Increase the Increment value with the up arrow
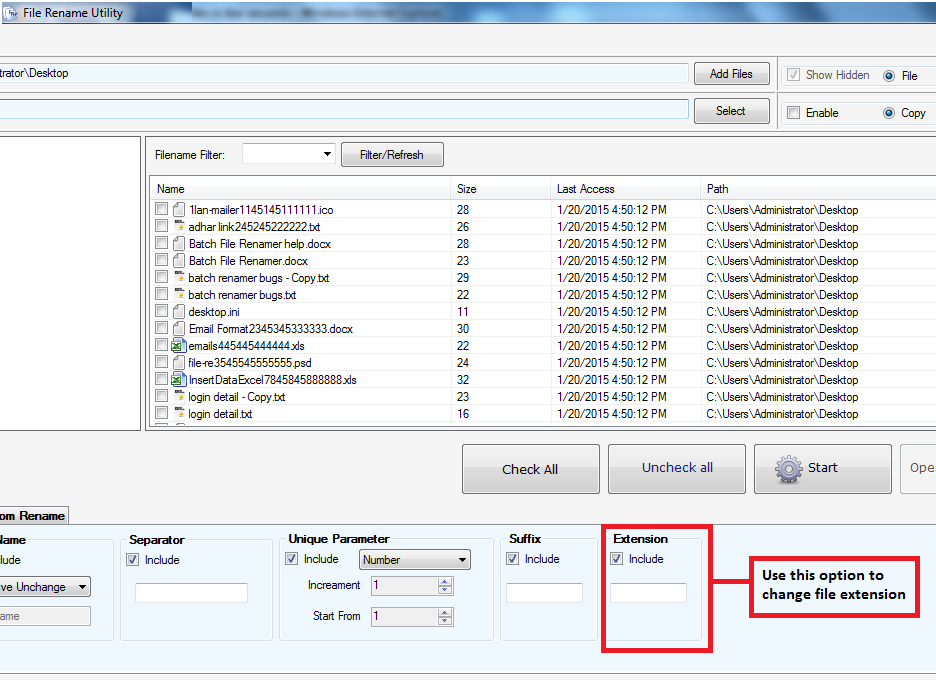 (x=446, y=582)
